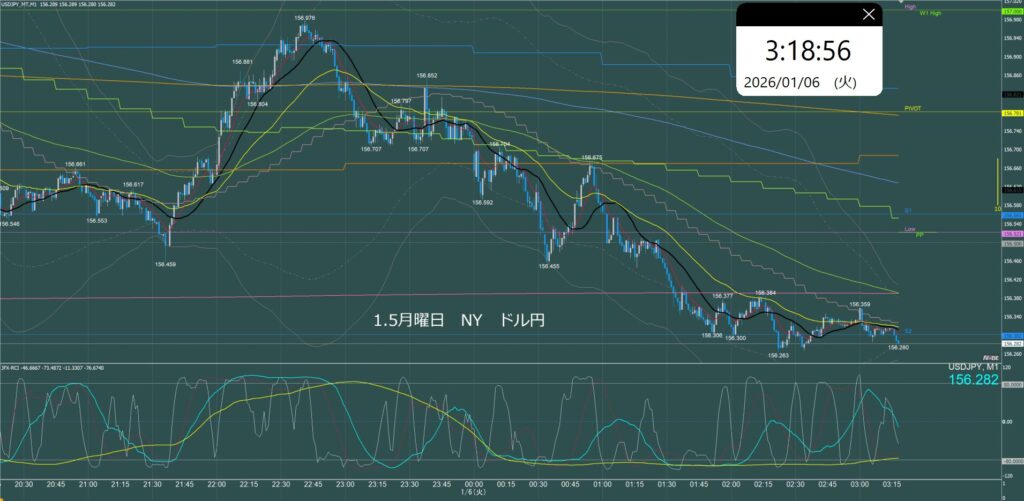Screen dimensions: 1024x501
Task: Click the price label 156.617
Action: tap(133, 184)
